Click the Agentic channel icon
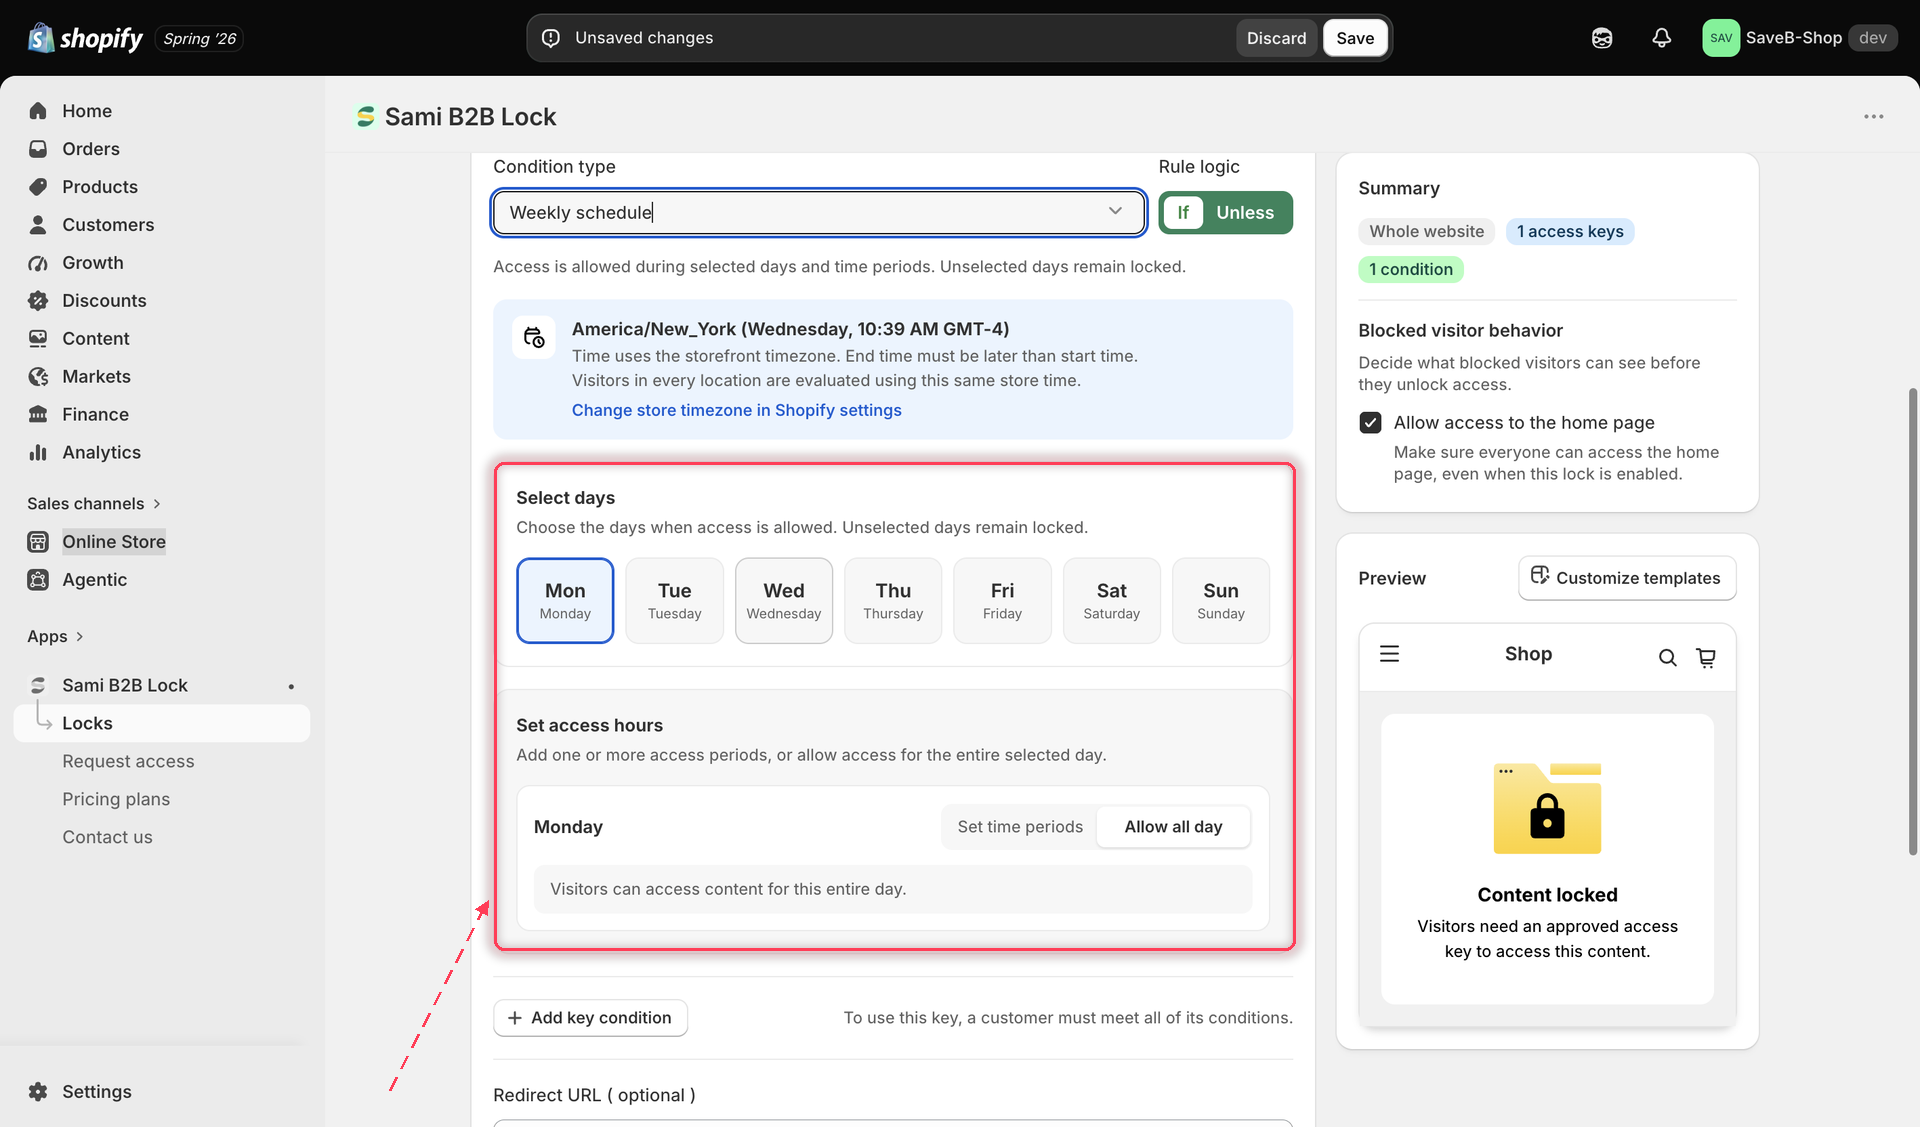The width and height of the screenshot is (1920, 1127). coord(38,580)
